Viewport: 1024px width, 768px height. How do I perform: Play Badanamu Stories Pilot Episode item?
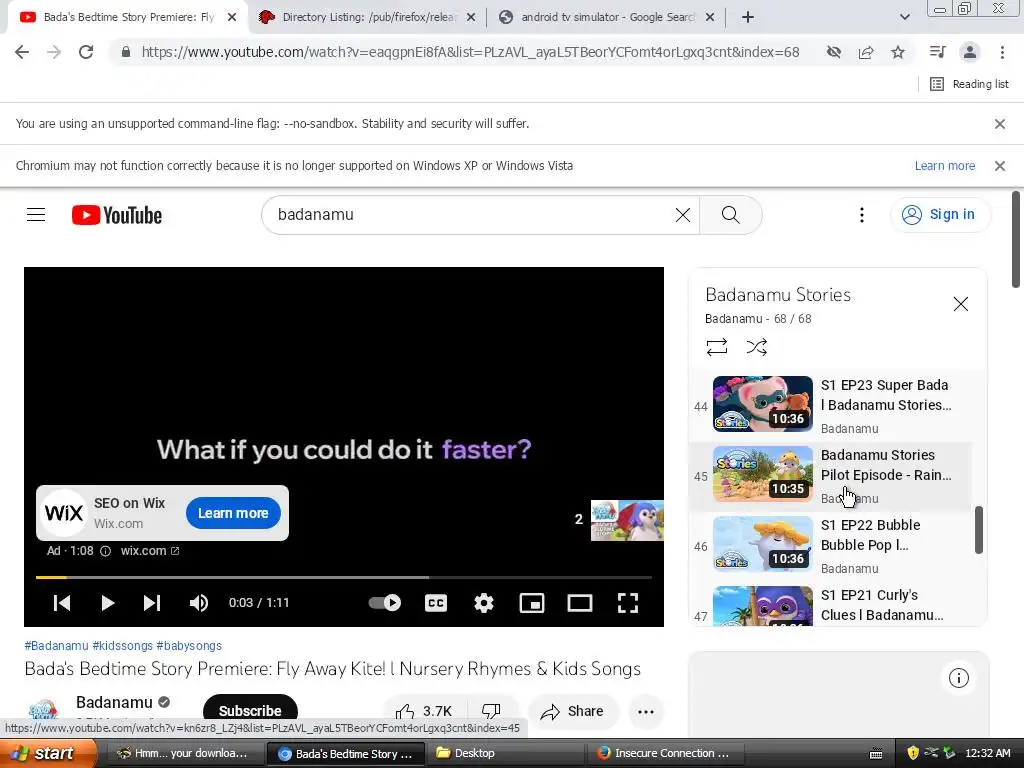831,475
